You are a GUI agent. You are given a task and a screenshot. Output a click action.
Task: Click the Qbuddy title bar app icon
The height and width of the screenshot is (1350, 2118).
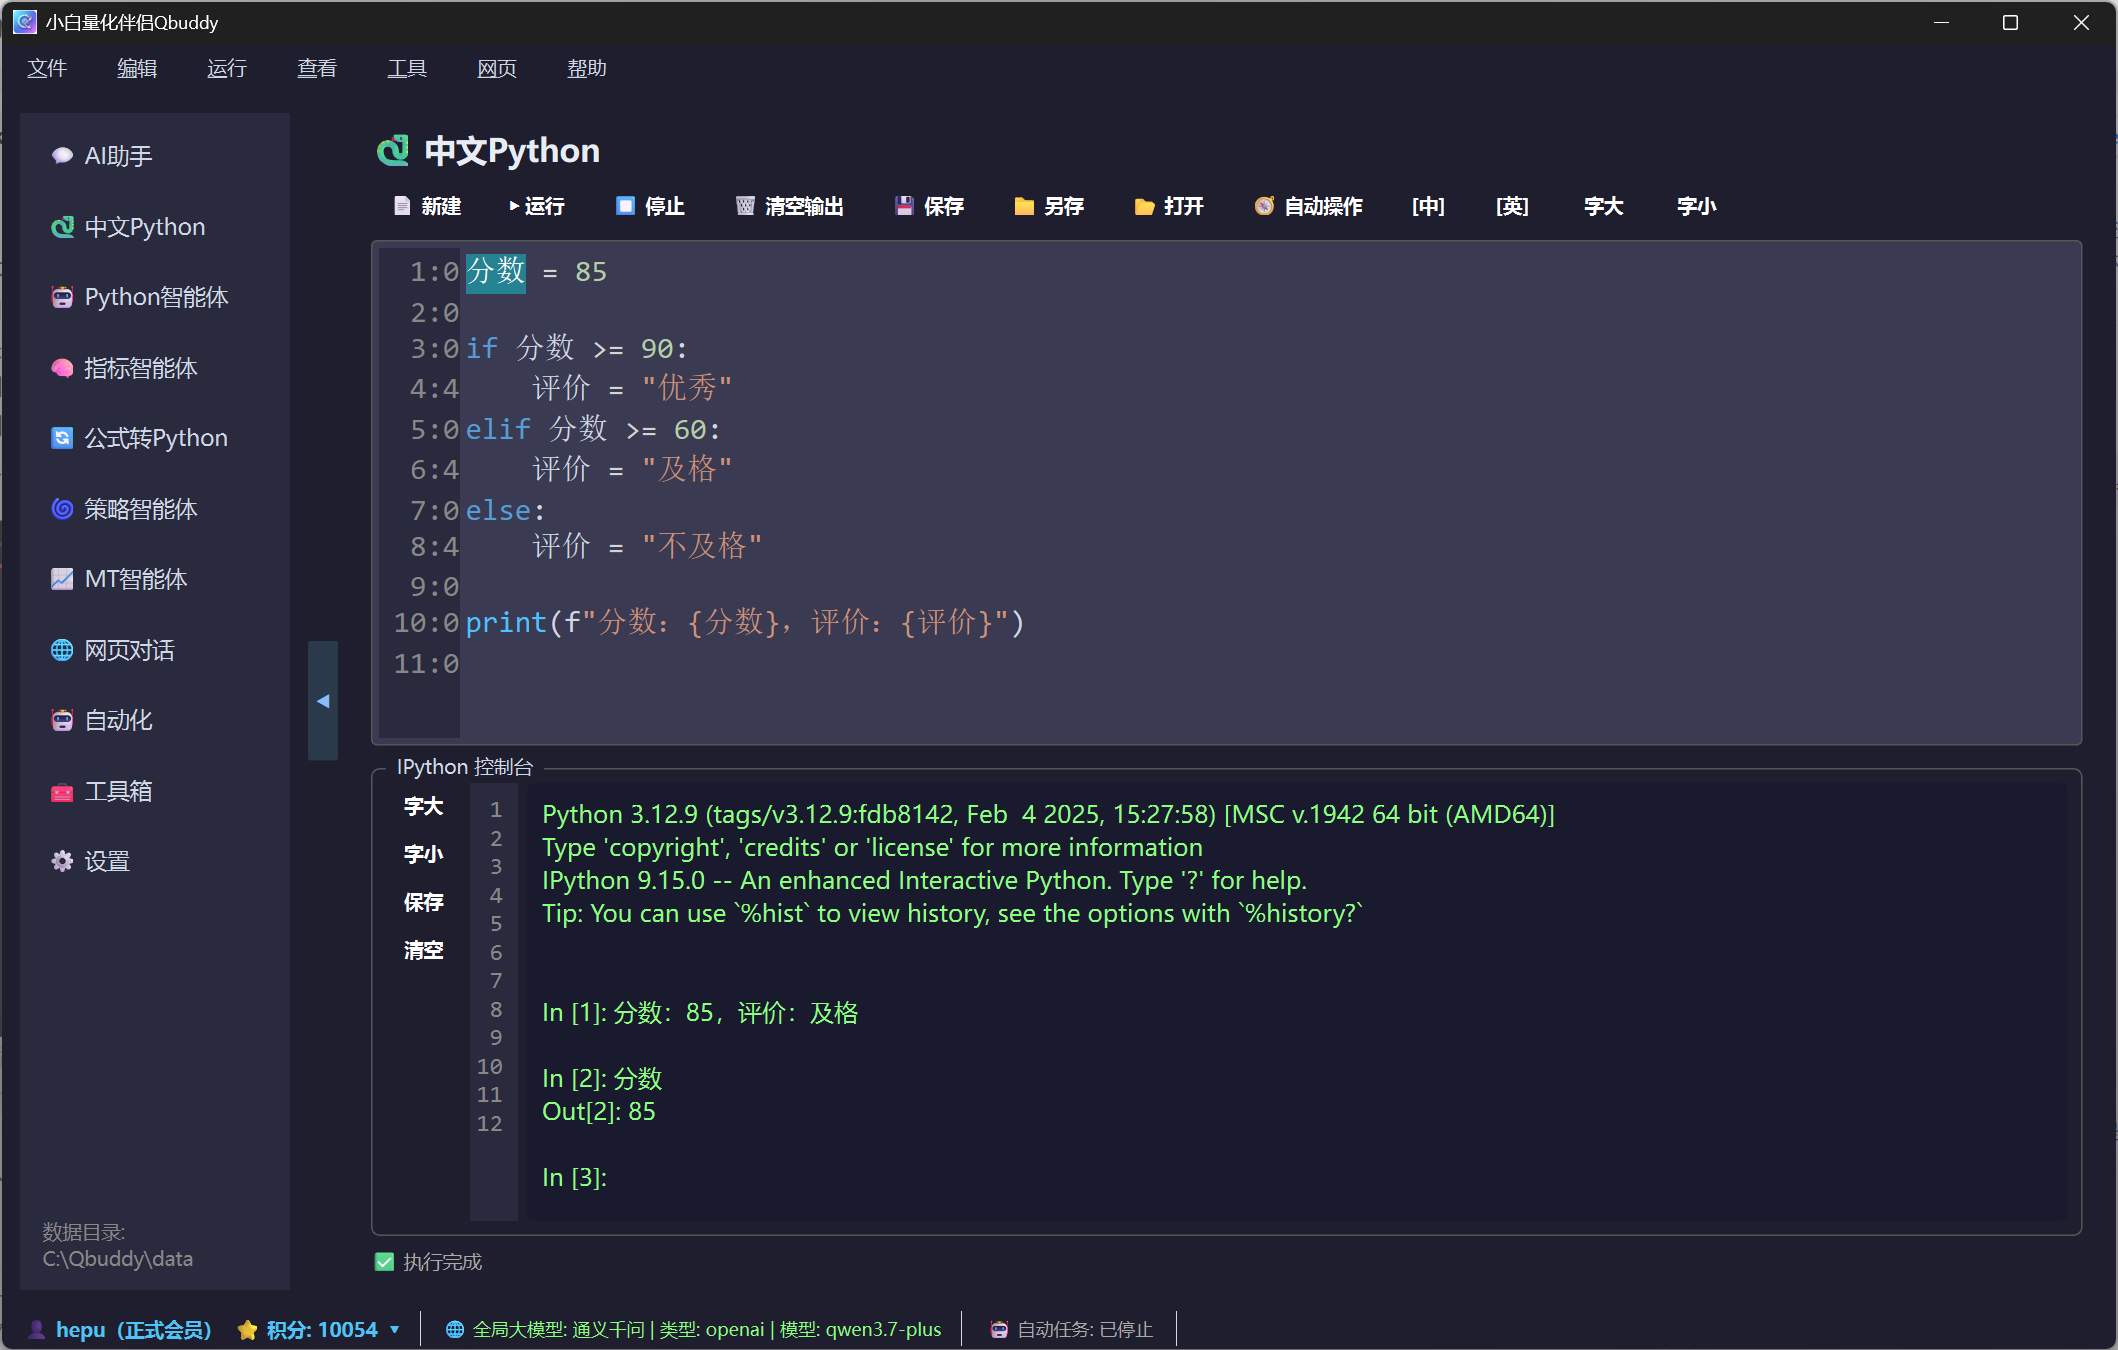pos(24,22)
